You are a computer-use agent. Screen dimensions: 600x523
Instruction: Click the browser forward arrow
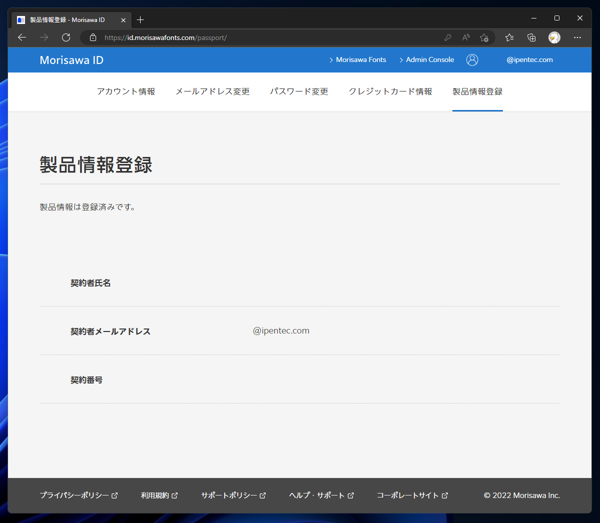pos(44,37)
